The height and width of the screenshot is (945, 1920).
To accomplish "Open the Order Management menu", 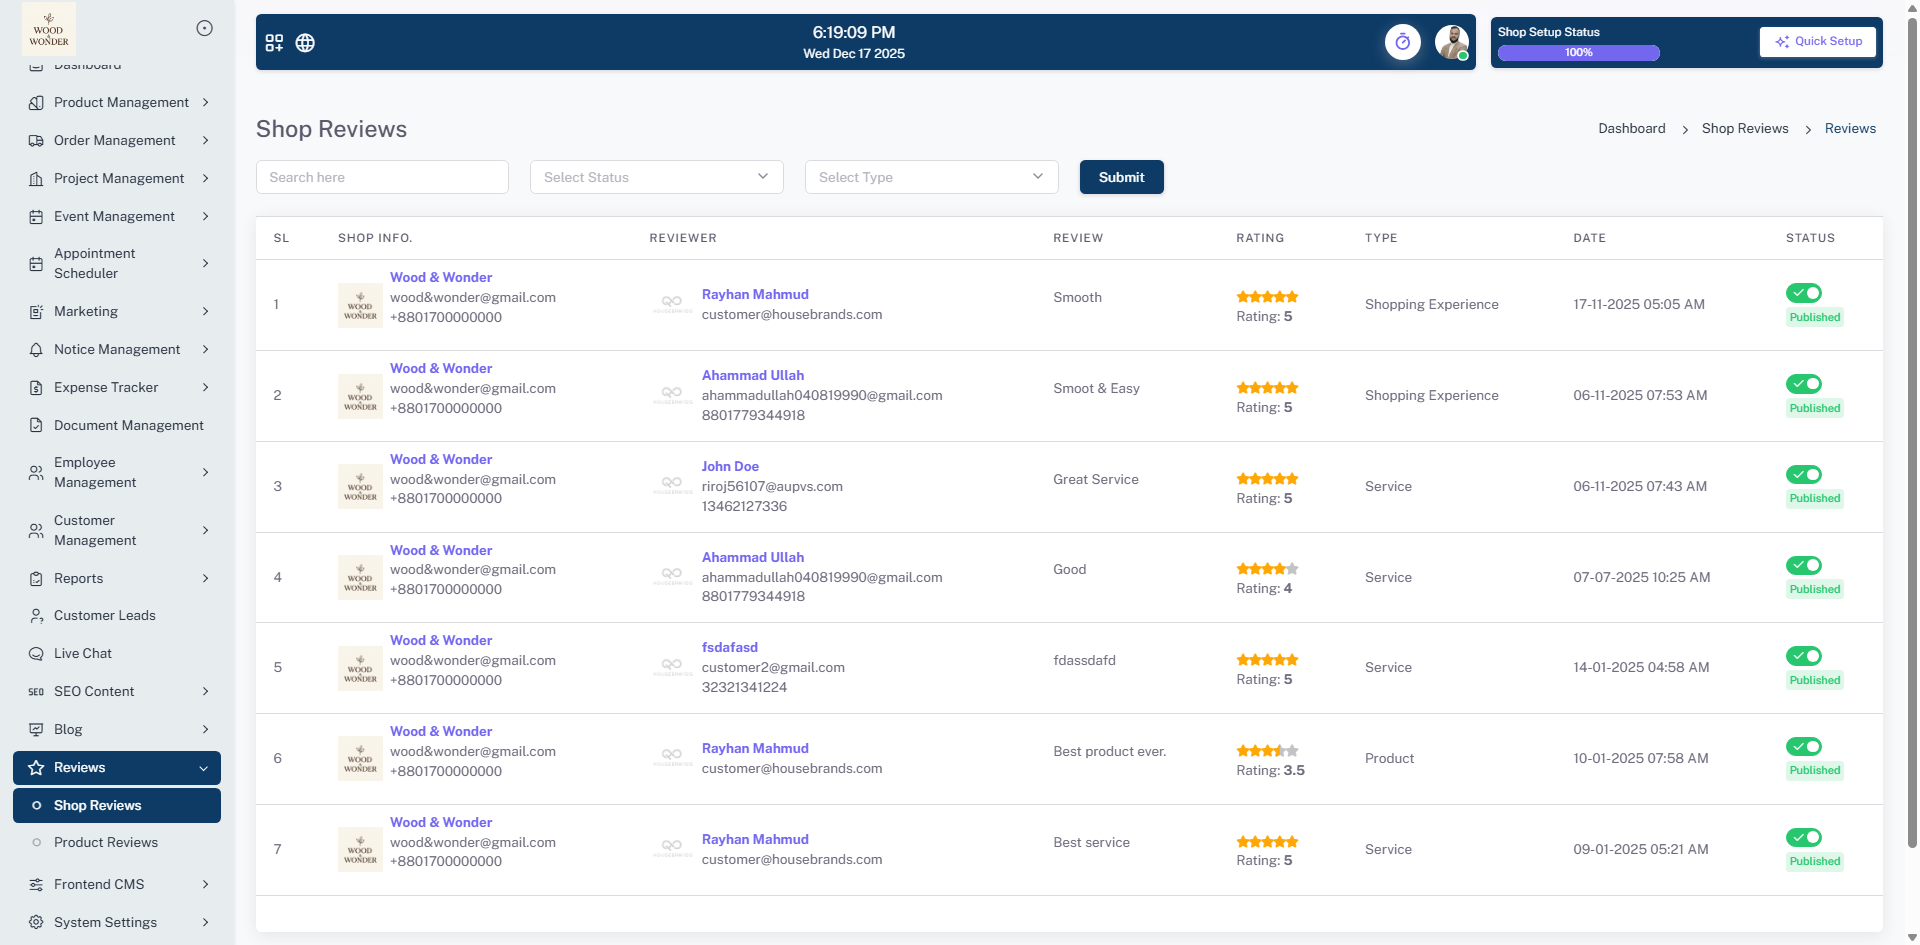I will 115,141.
